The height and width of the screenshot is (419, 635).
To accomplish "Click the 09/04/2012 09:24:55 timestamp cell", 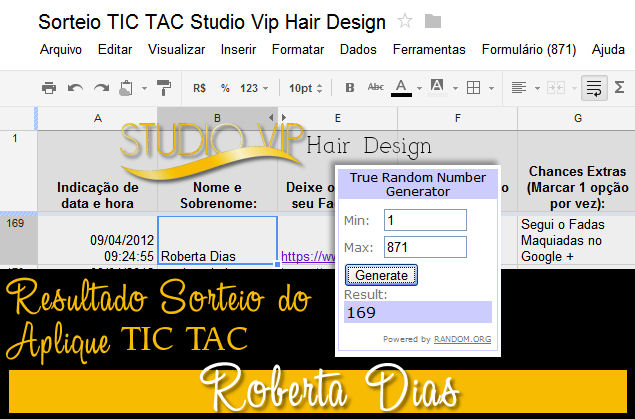I will pos(97,240).
